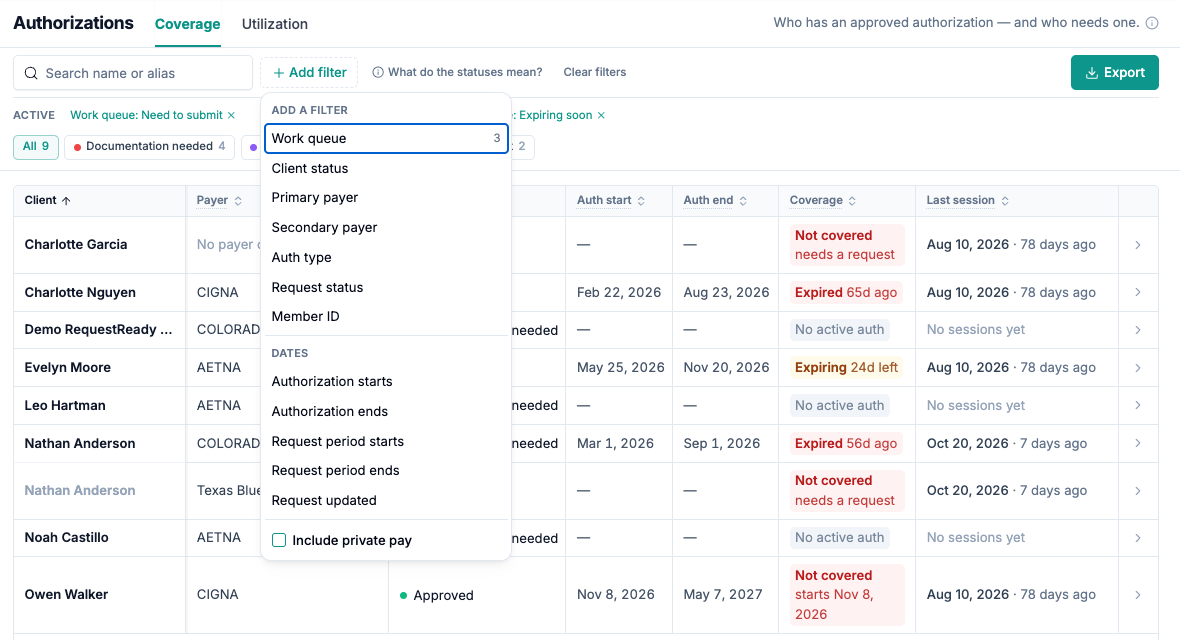
Task: Sort by Last session column arrows
Action: coord(1005,200)
